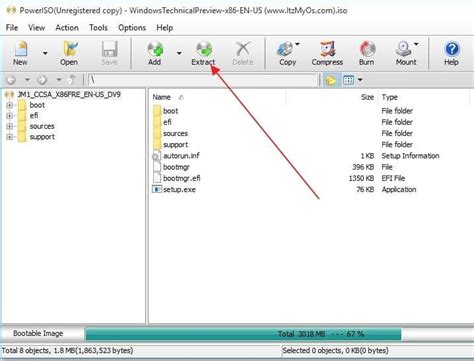Toggle the folders tree pane icon
Screen dimensions: 474x361
[331, 80]
